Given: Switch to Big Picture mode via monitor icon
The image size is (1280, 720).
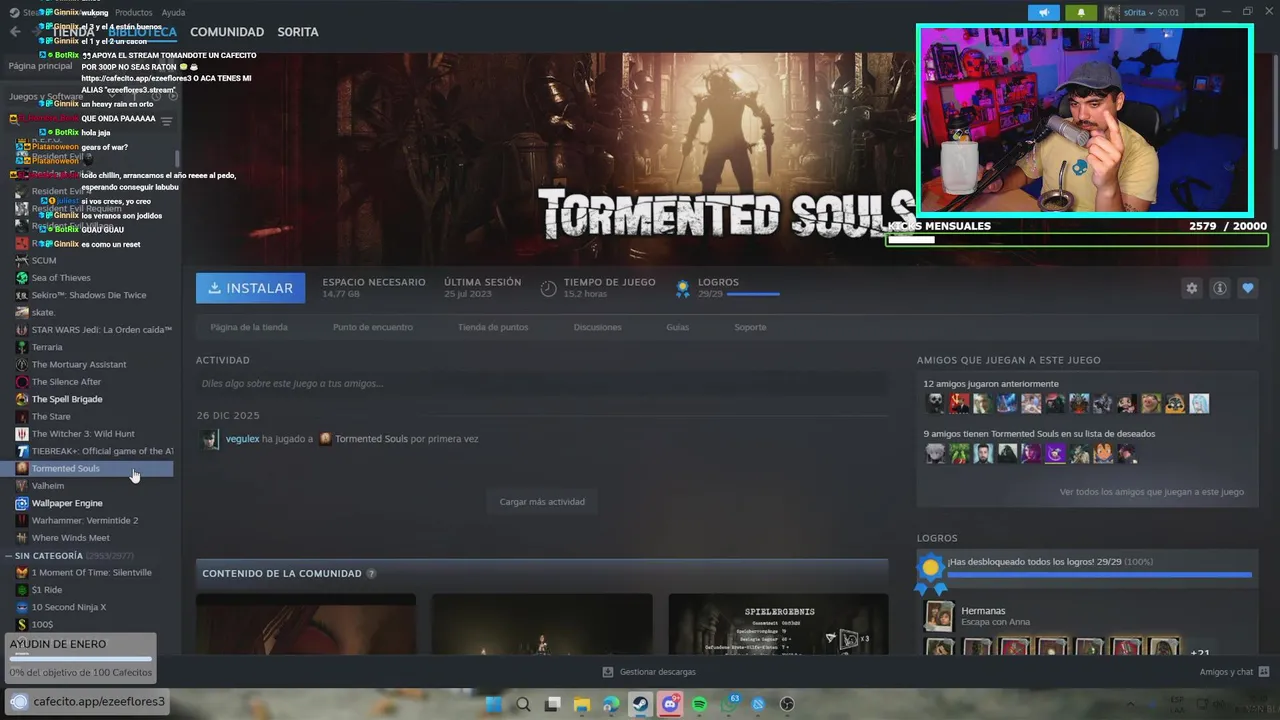Looking at the screenshot, I should point(1201,13).
